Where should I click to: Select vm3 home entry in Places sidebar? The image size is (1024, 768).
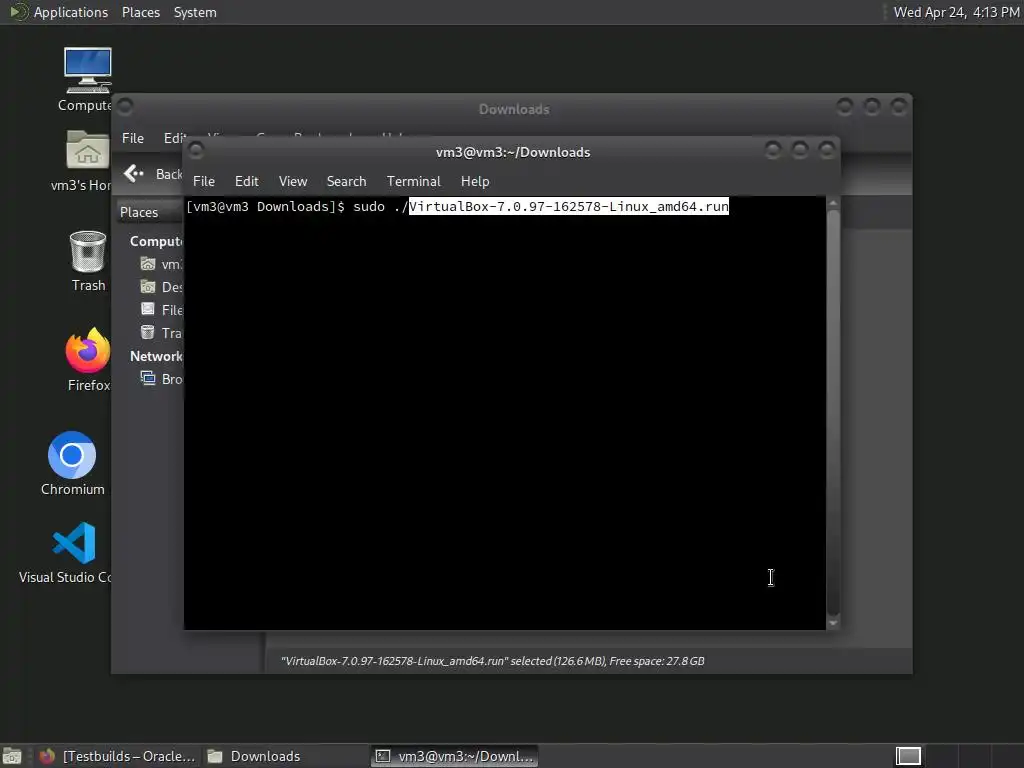pyautogui.click(x=162, y=264)
